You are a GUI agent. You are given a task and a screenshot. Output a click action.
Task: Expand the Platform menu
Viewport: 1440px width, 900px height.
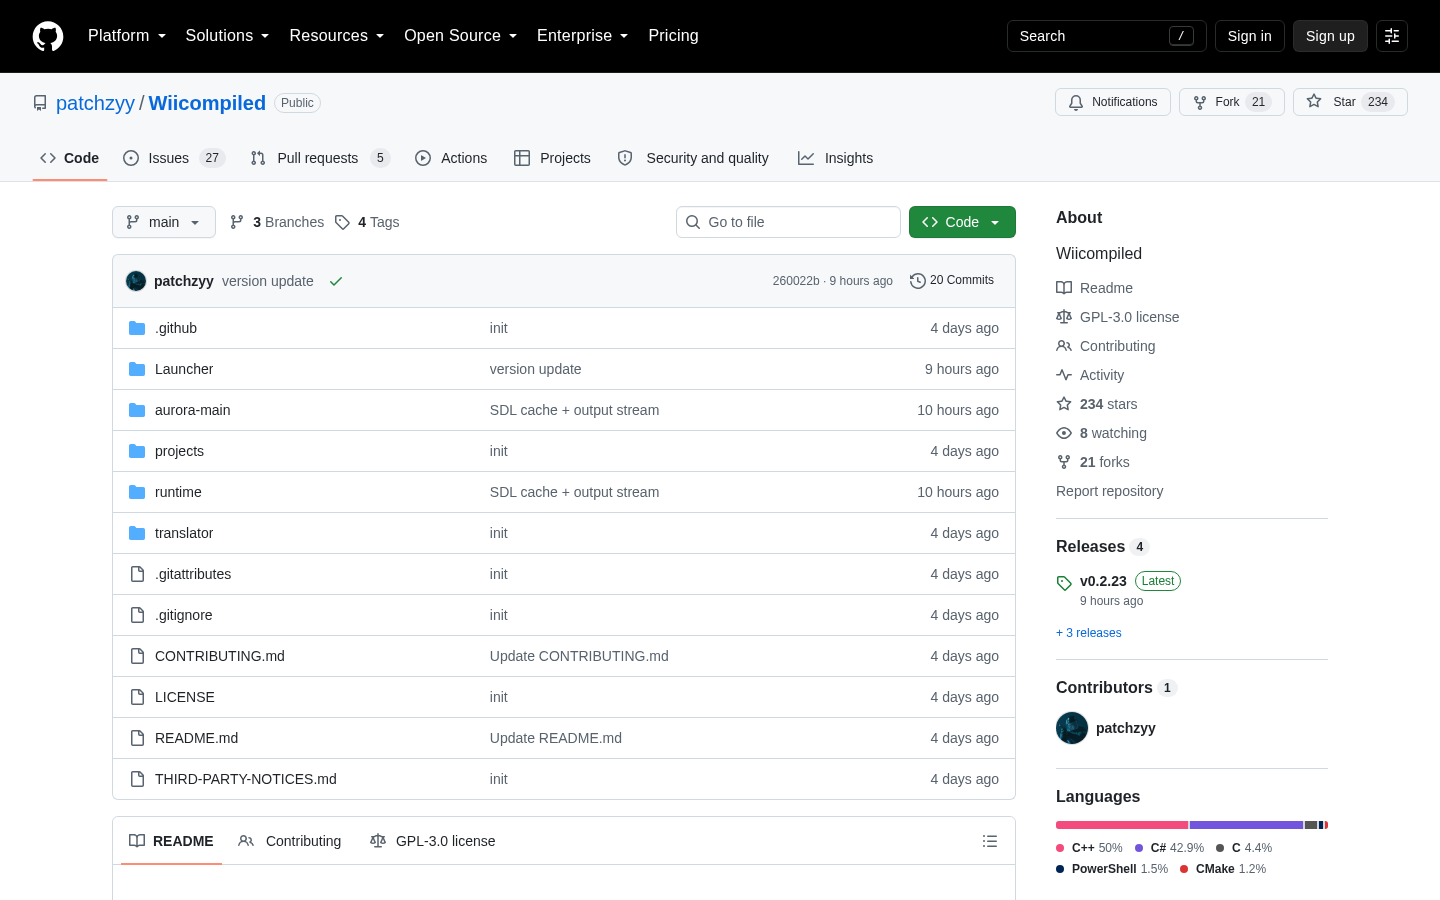click(127, 36)
